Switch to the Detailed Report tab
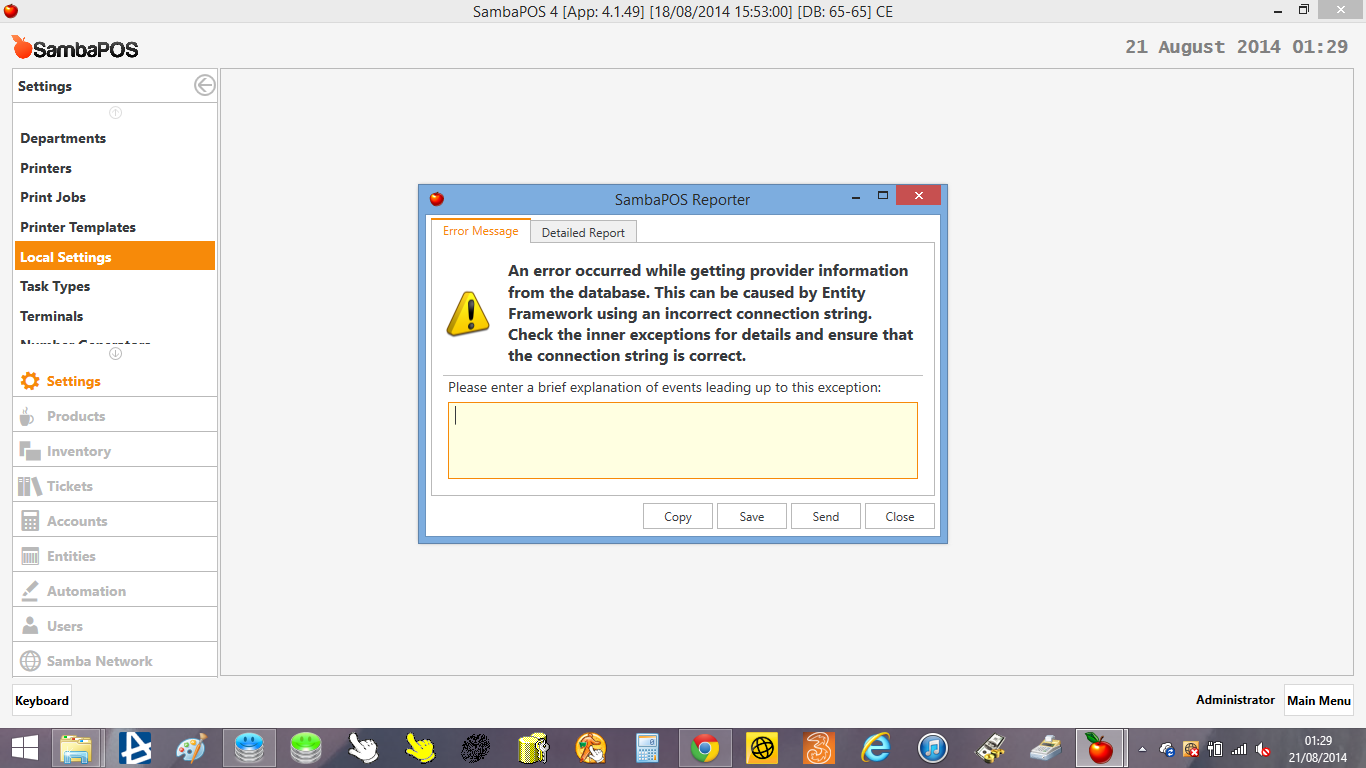The height and width of the screenshot is (768, 1366). pos(583,232)
